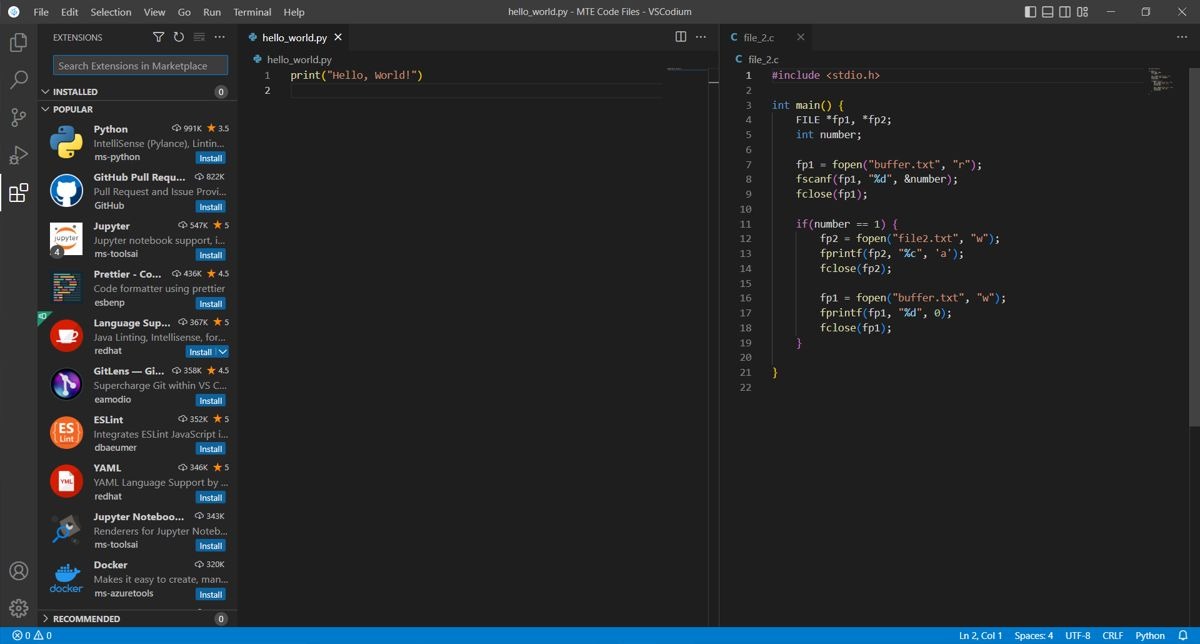Toggle the secondary sidebar visibility
This screenshot has height=644, width=1200.
tap(1062, 11)
